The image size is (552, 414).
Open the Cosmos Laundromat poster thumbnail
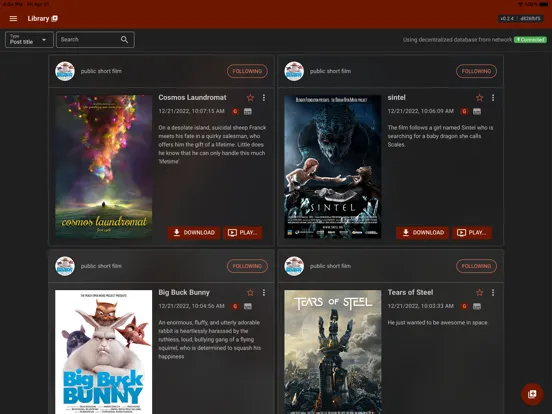point(104,167)
